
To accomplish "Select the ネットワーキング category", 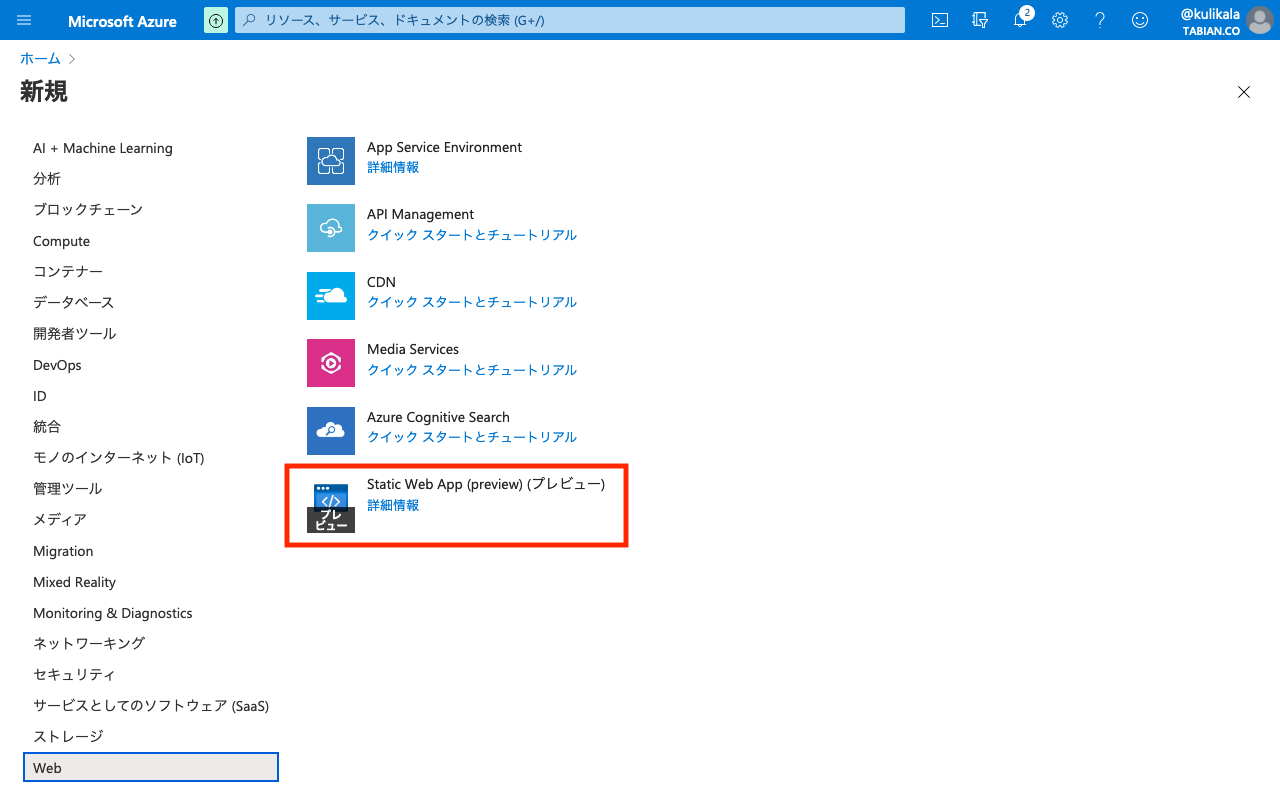I will click(x=89, y=644).
